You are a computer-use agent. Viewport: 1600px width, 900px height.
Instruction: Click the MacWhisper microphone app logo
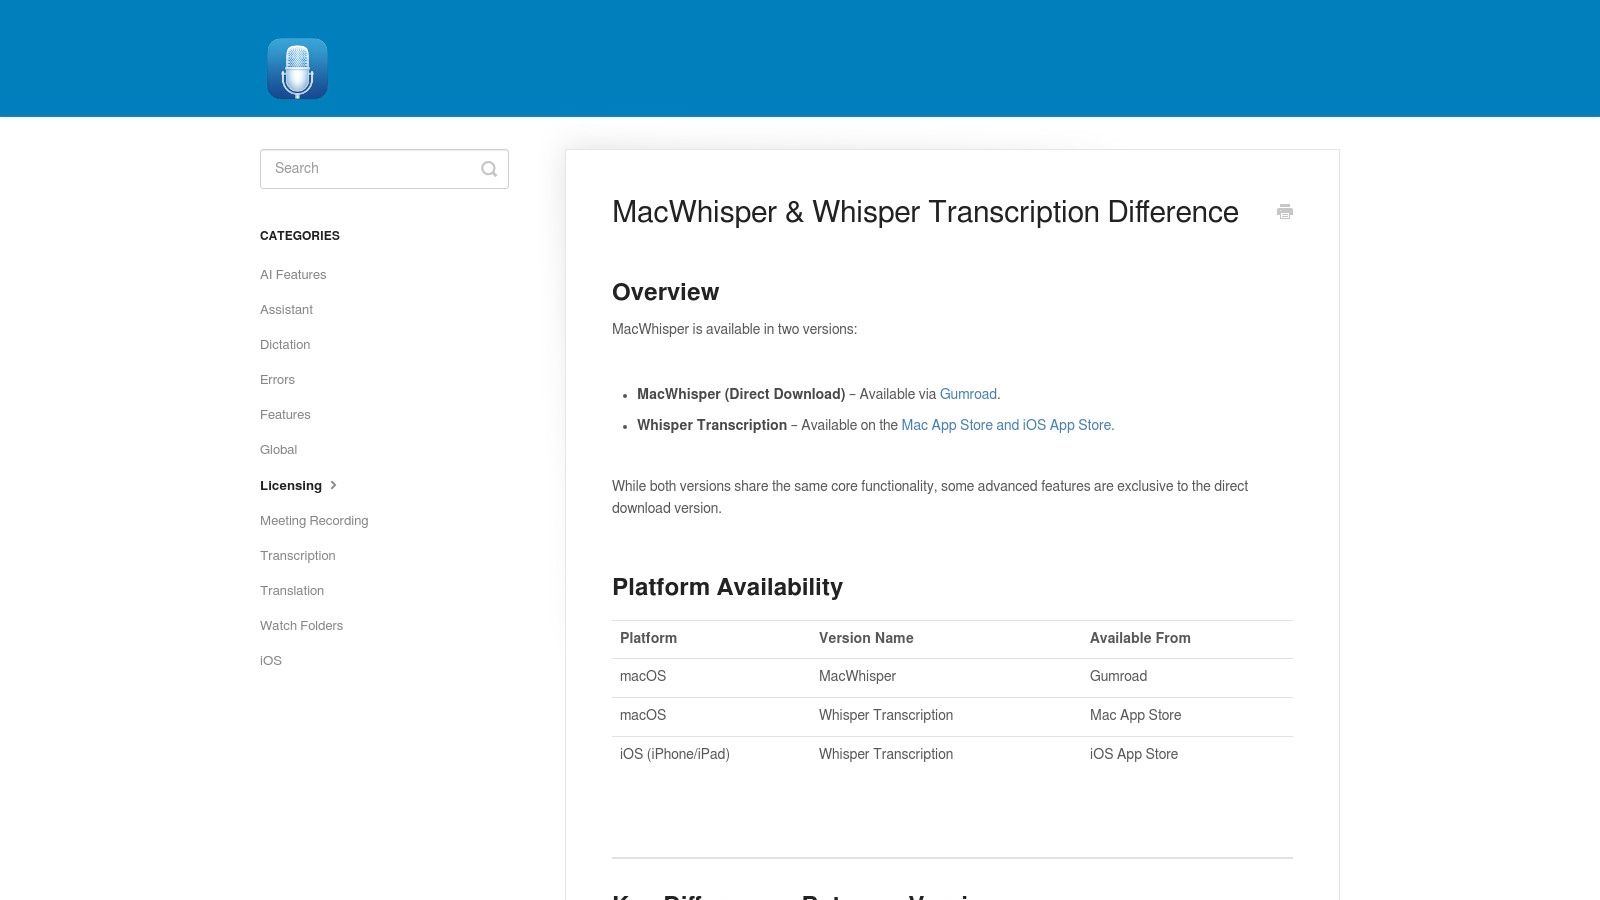coord(297,68)
